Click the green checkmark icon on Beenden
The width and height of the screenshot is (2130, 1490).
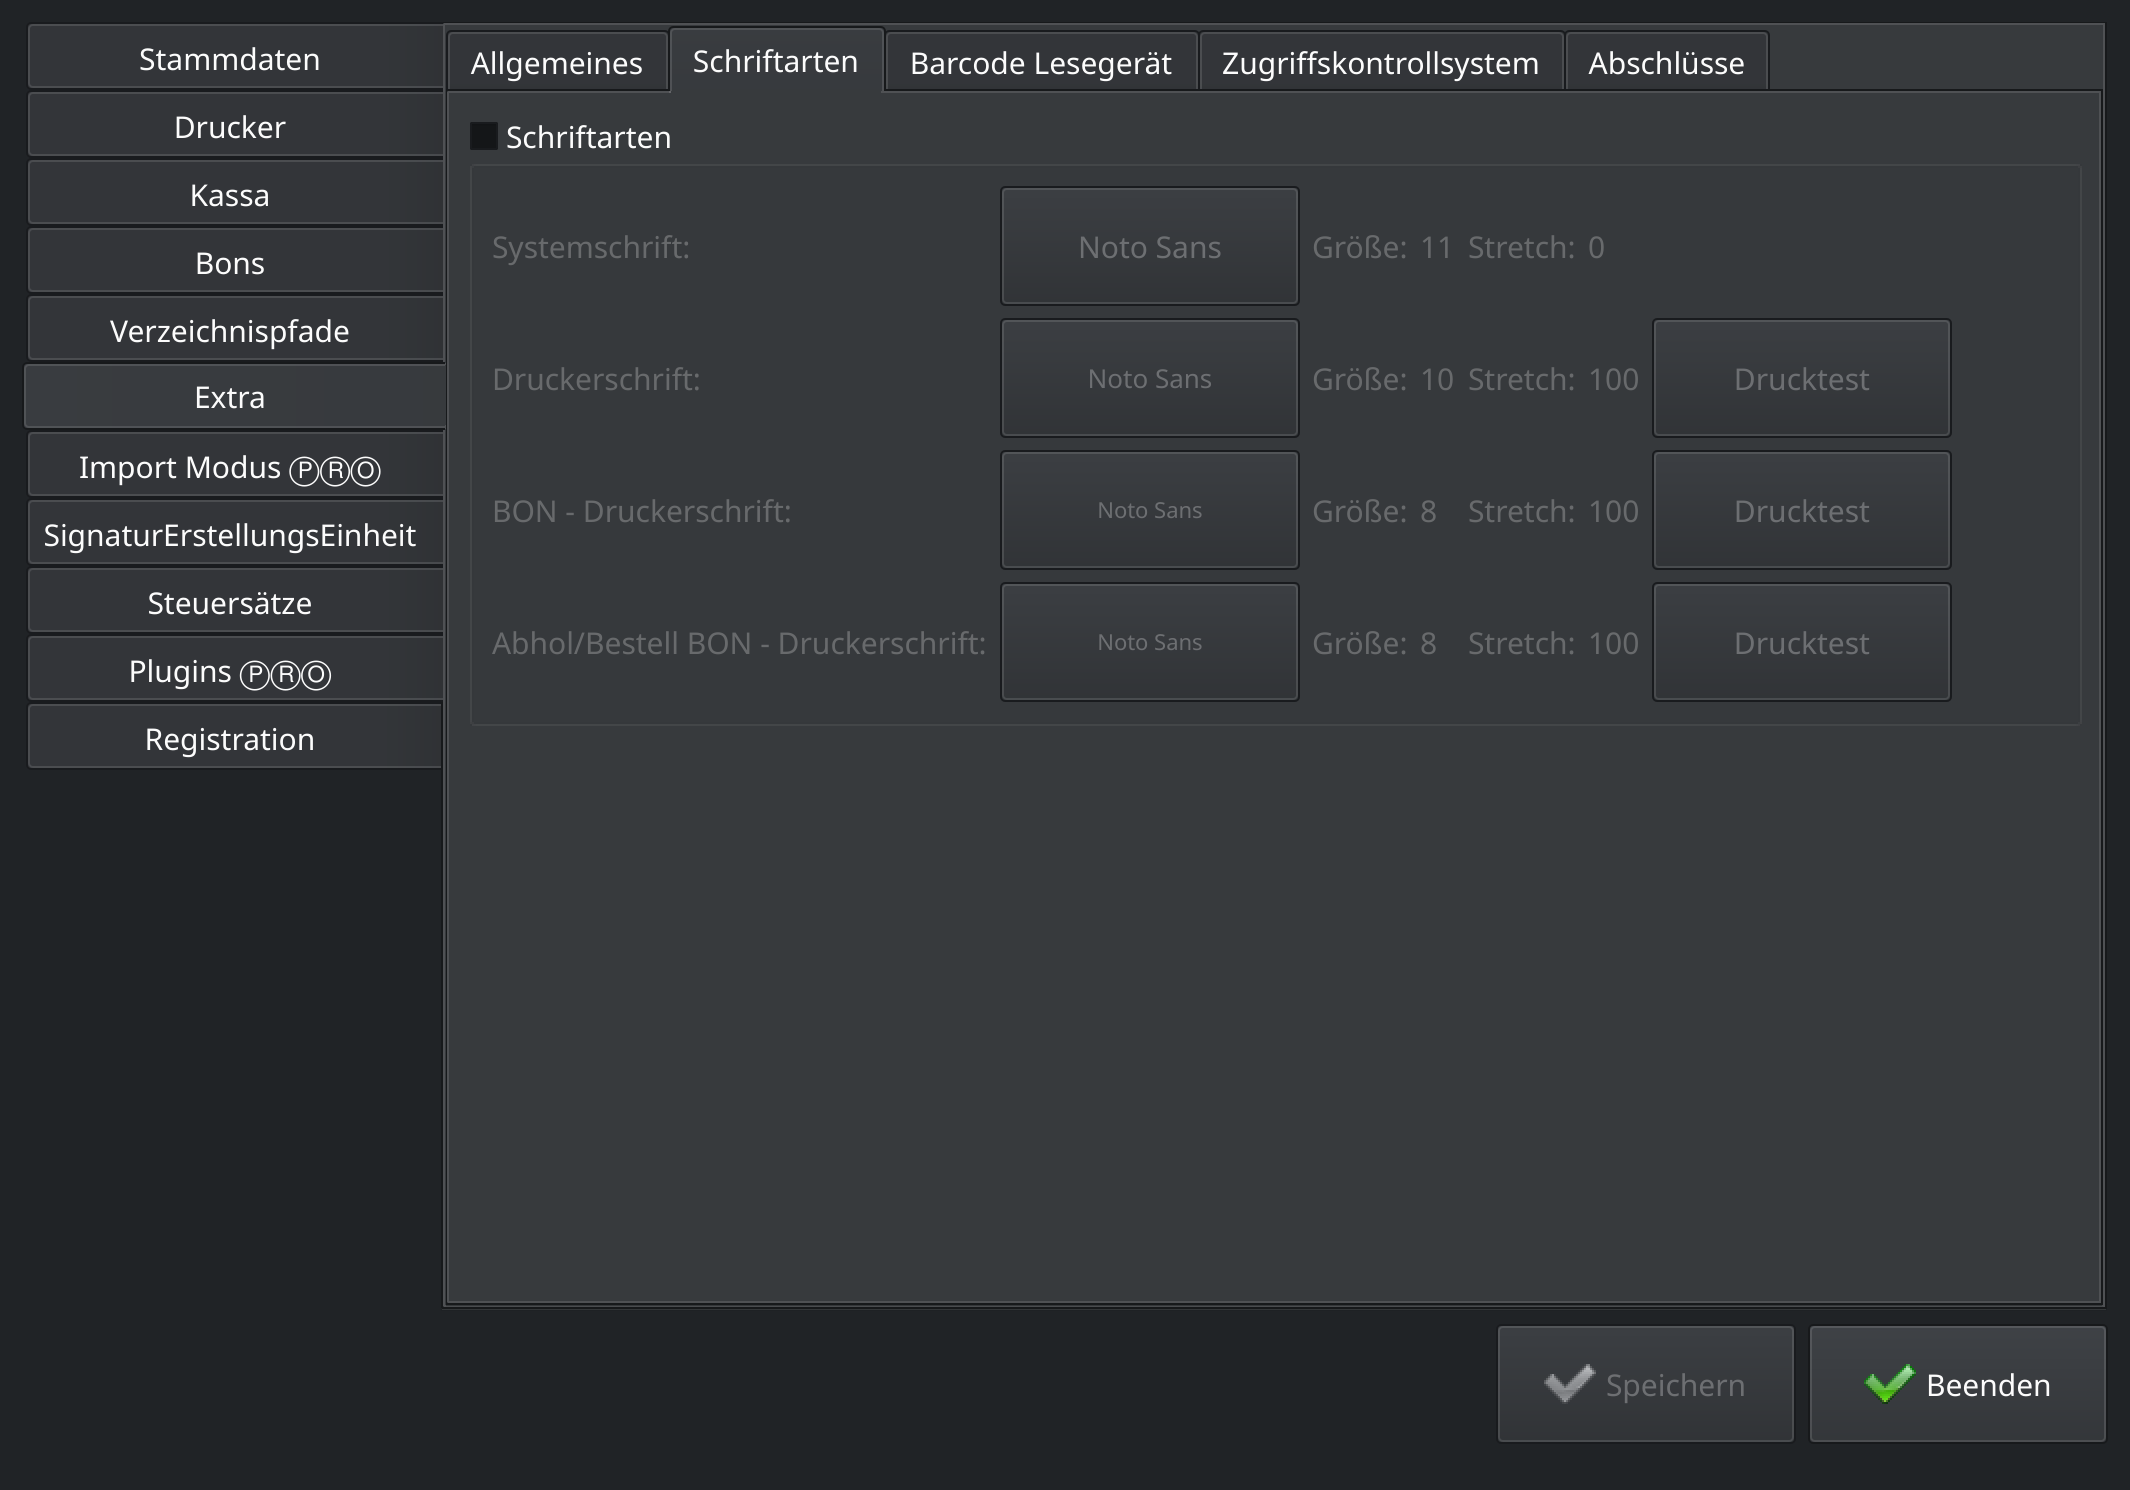point(1890,1384)
